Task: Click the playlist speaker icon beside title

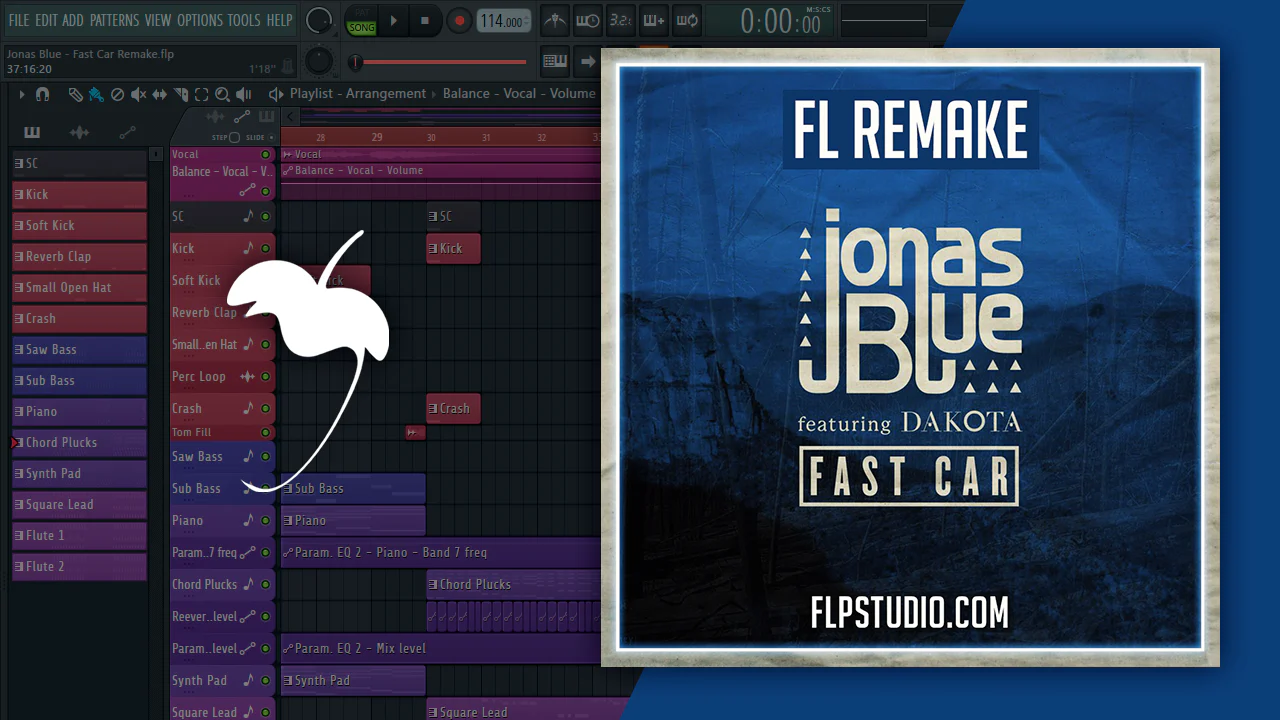Action: click(276, 94)
